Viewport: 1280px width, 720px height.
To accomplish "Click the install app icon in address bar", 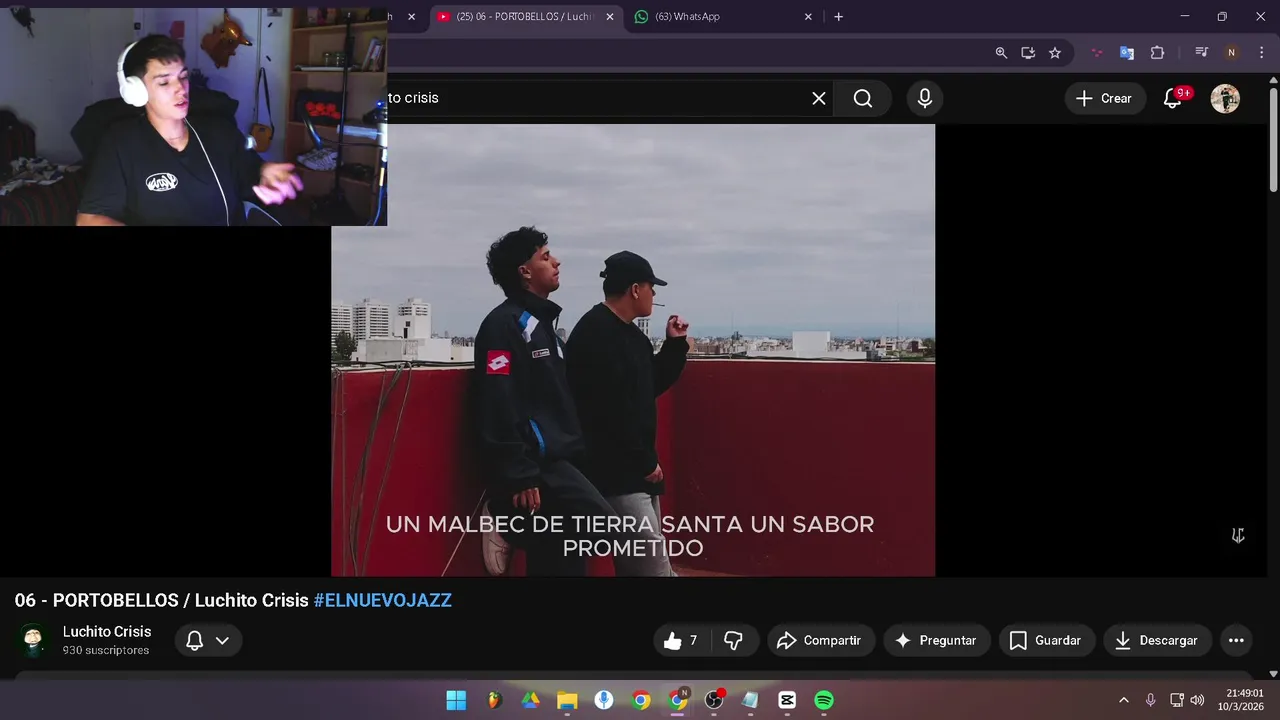I will point(1028,53).
